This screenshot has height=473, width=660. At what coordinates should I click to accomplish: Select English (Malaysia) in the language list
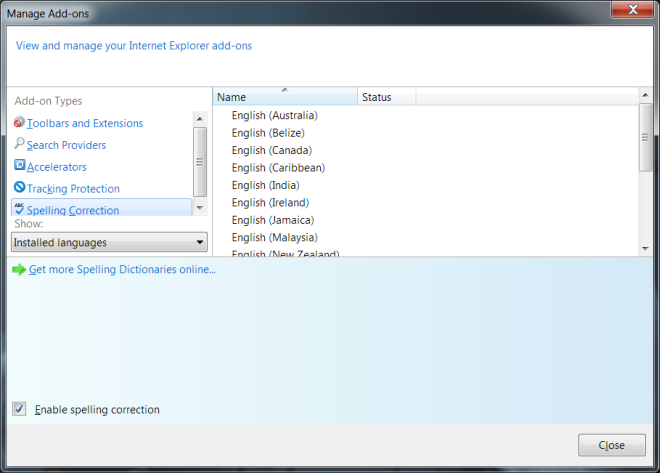pyautogui.click(x=275, y=238)
